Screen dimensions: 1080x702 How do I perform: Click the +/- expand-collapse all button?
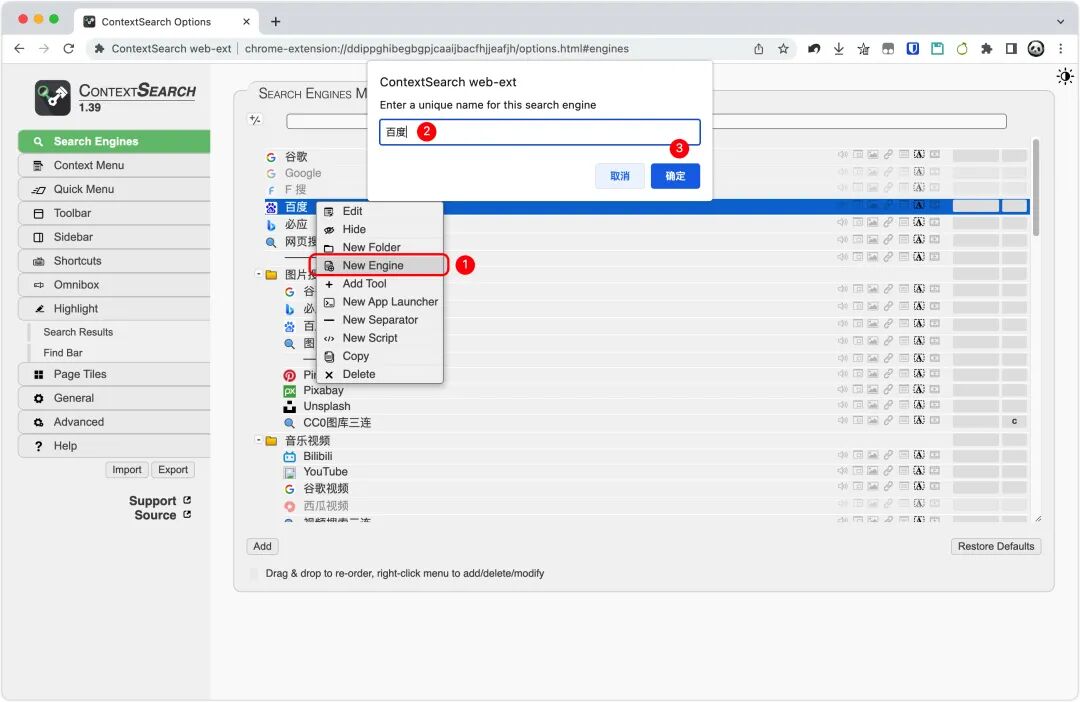point(255,120)
